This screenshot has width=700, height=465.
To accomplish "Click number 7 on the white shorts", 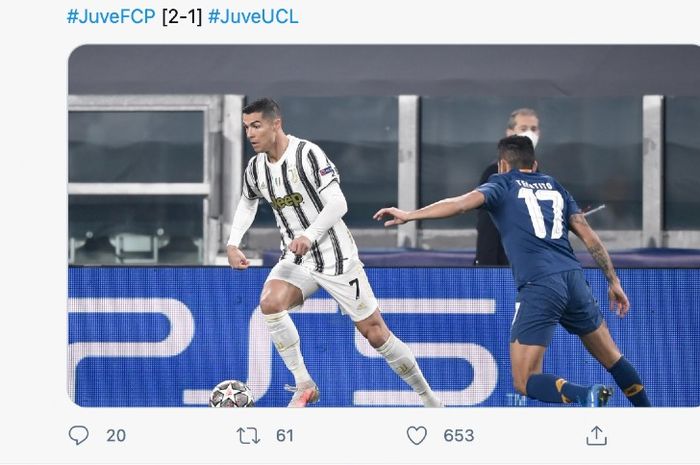I will 355,288.
